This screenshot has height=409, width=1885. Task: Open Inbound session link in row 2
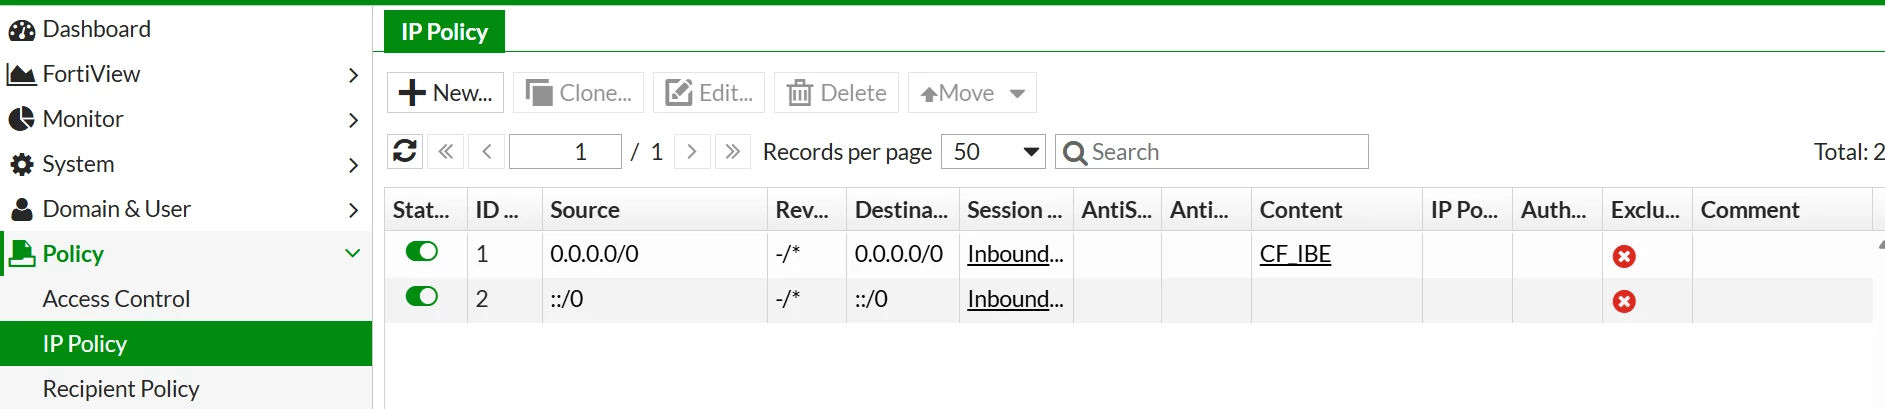pyautogui.click(x=1015, y=299)
